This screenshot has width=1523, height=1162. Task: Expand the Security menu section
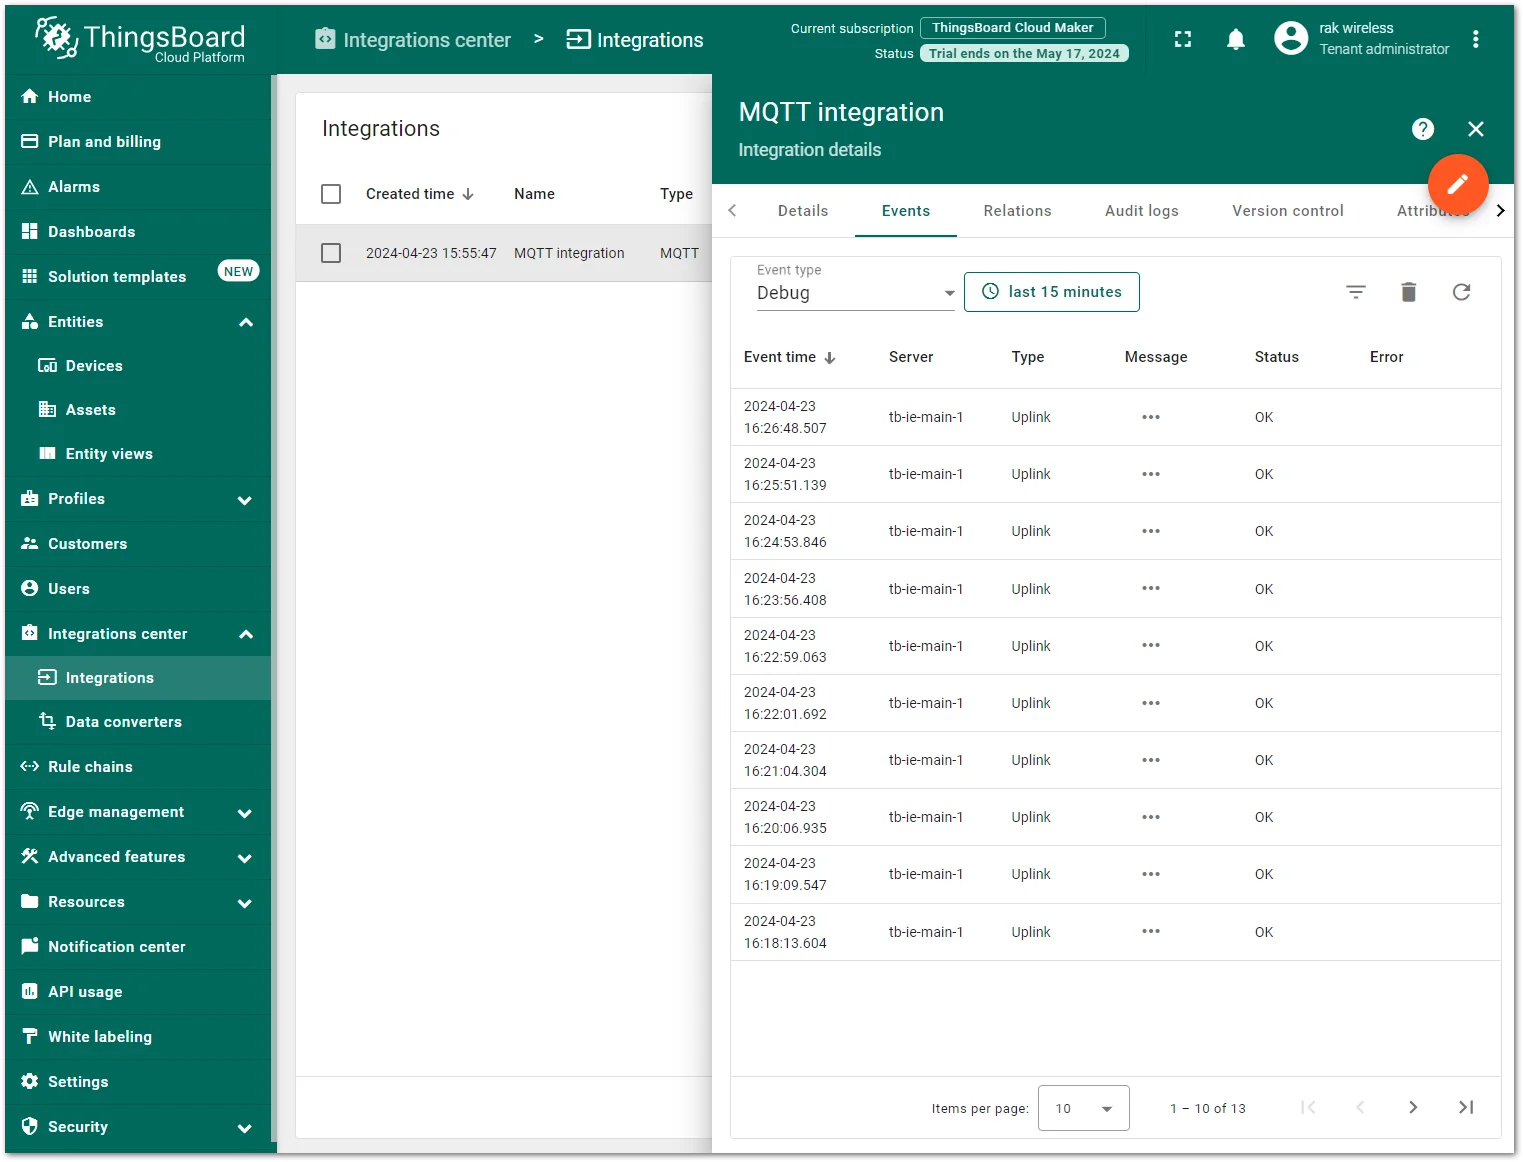(245, 1128)
